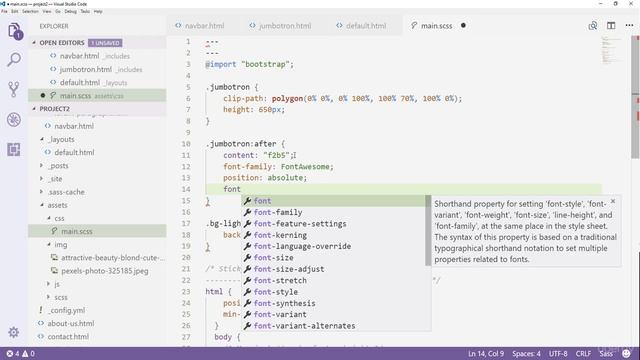Click the unsaved dot on main.scss tab
The height and width of the screenshot is (360, 640).
pos(463,25)
